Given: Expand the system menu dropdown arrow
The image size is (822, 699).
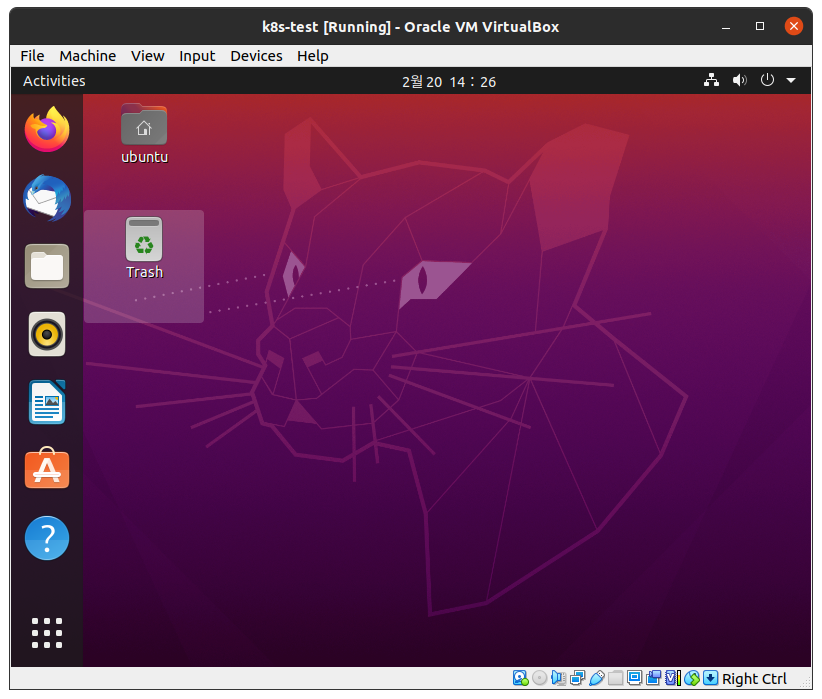Looking at the screenshot, I should (x=791, y=80).
